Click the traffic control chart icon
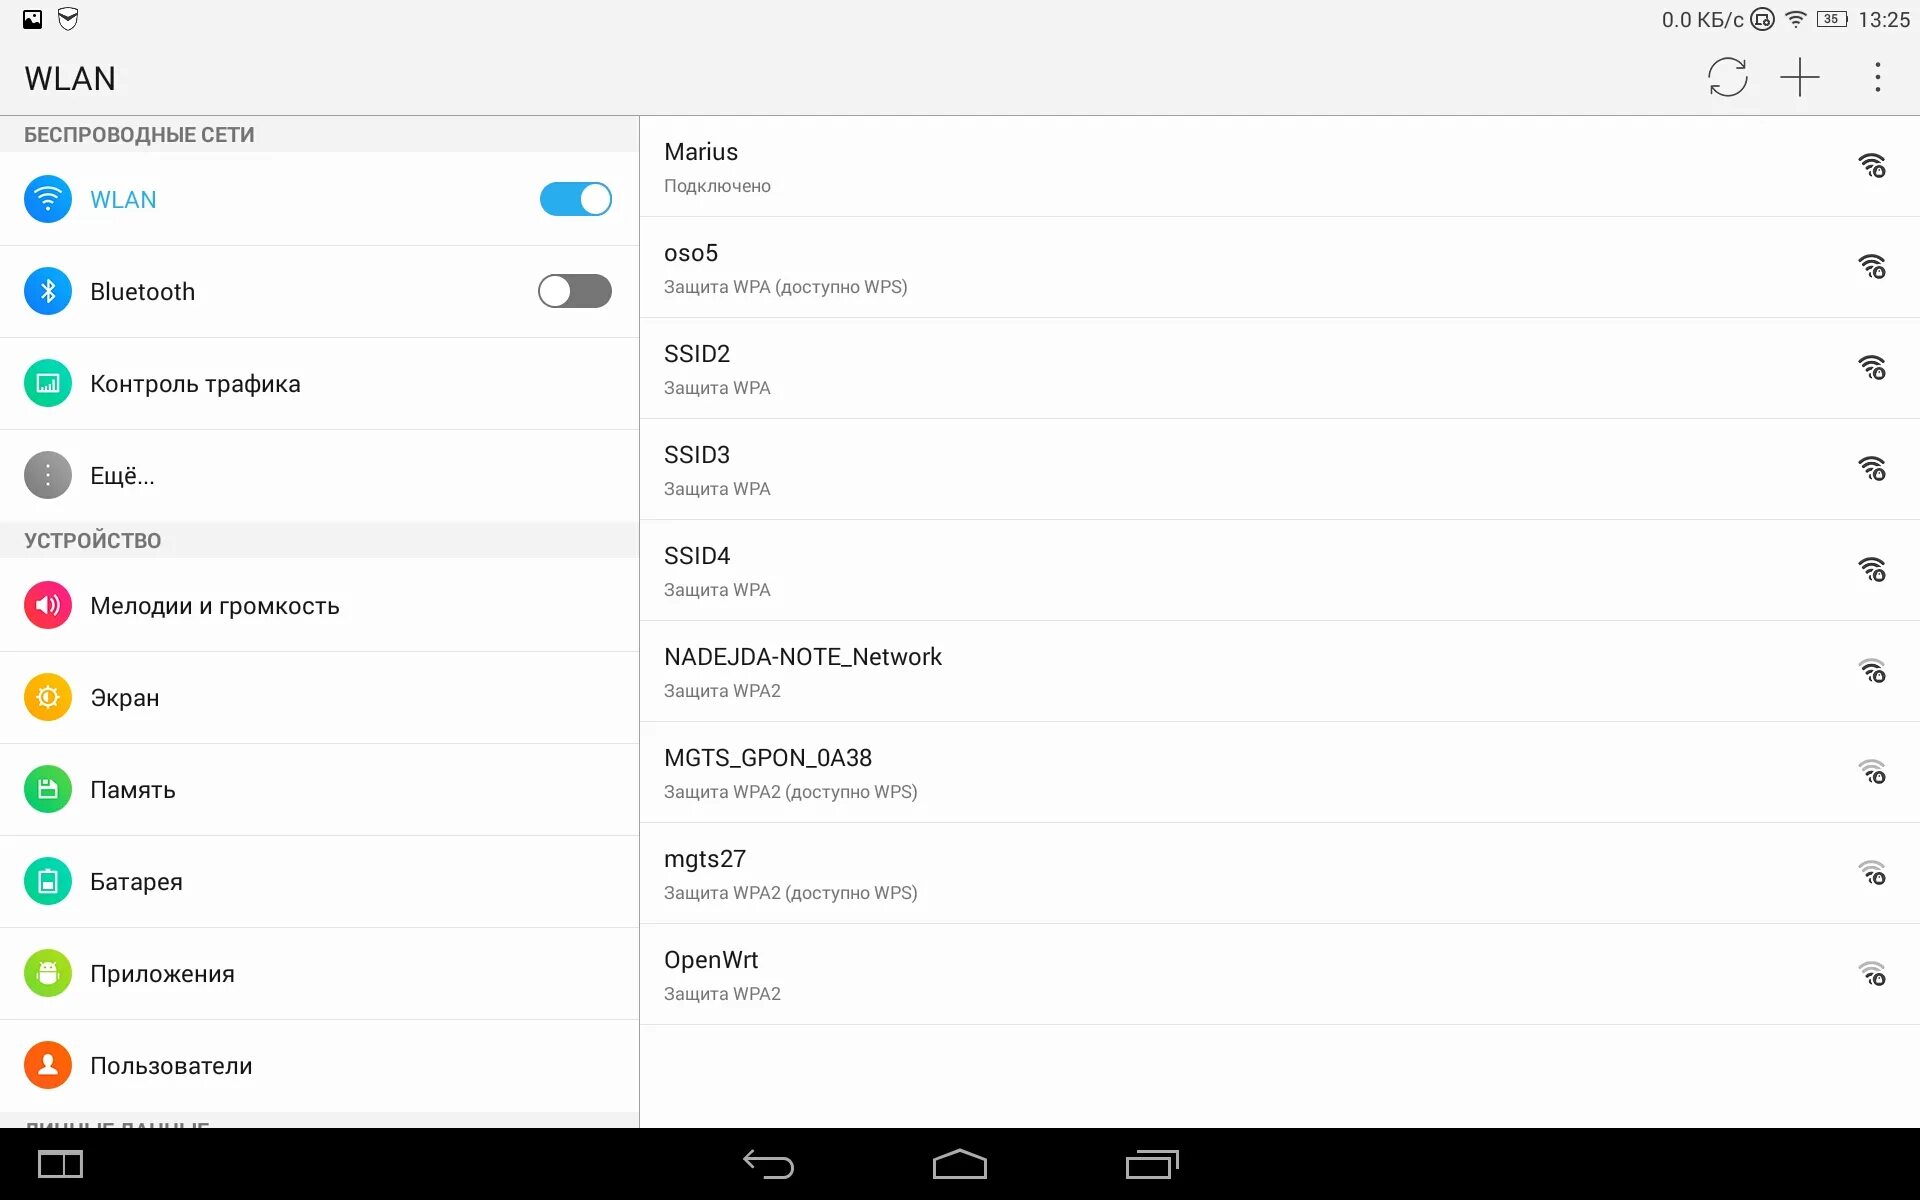This screenshot has height=1200, width=1920. click(x=48, y=383)
